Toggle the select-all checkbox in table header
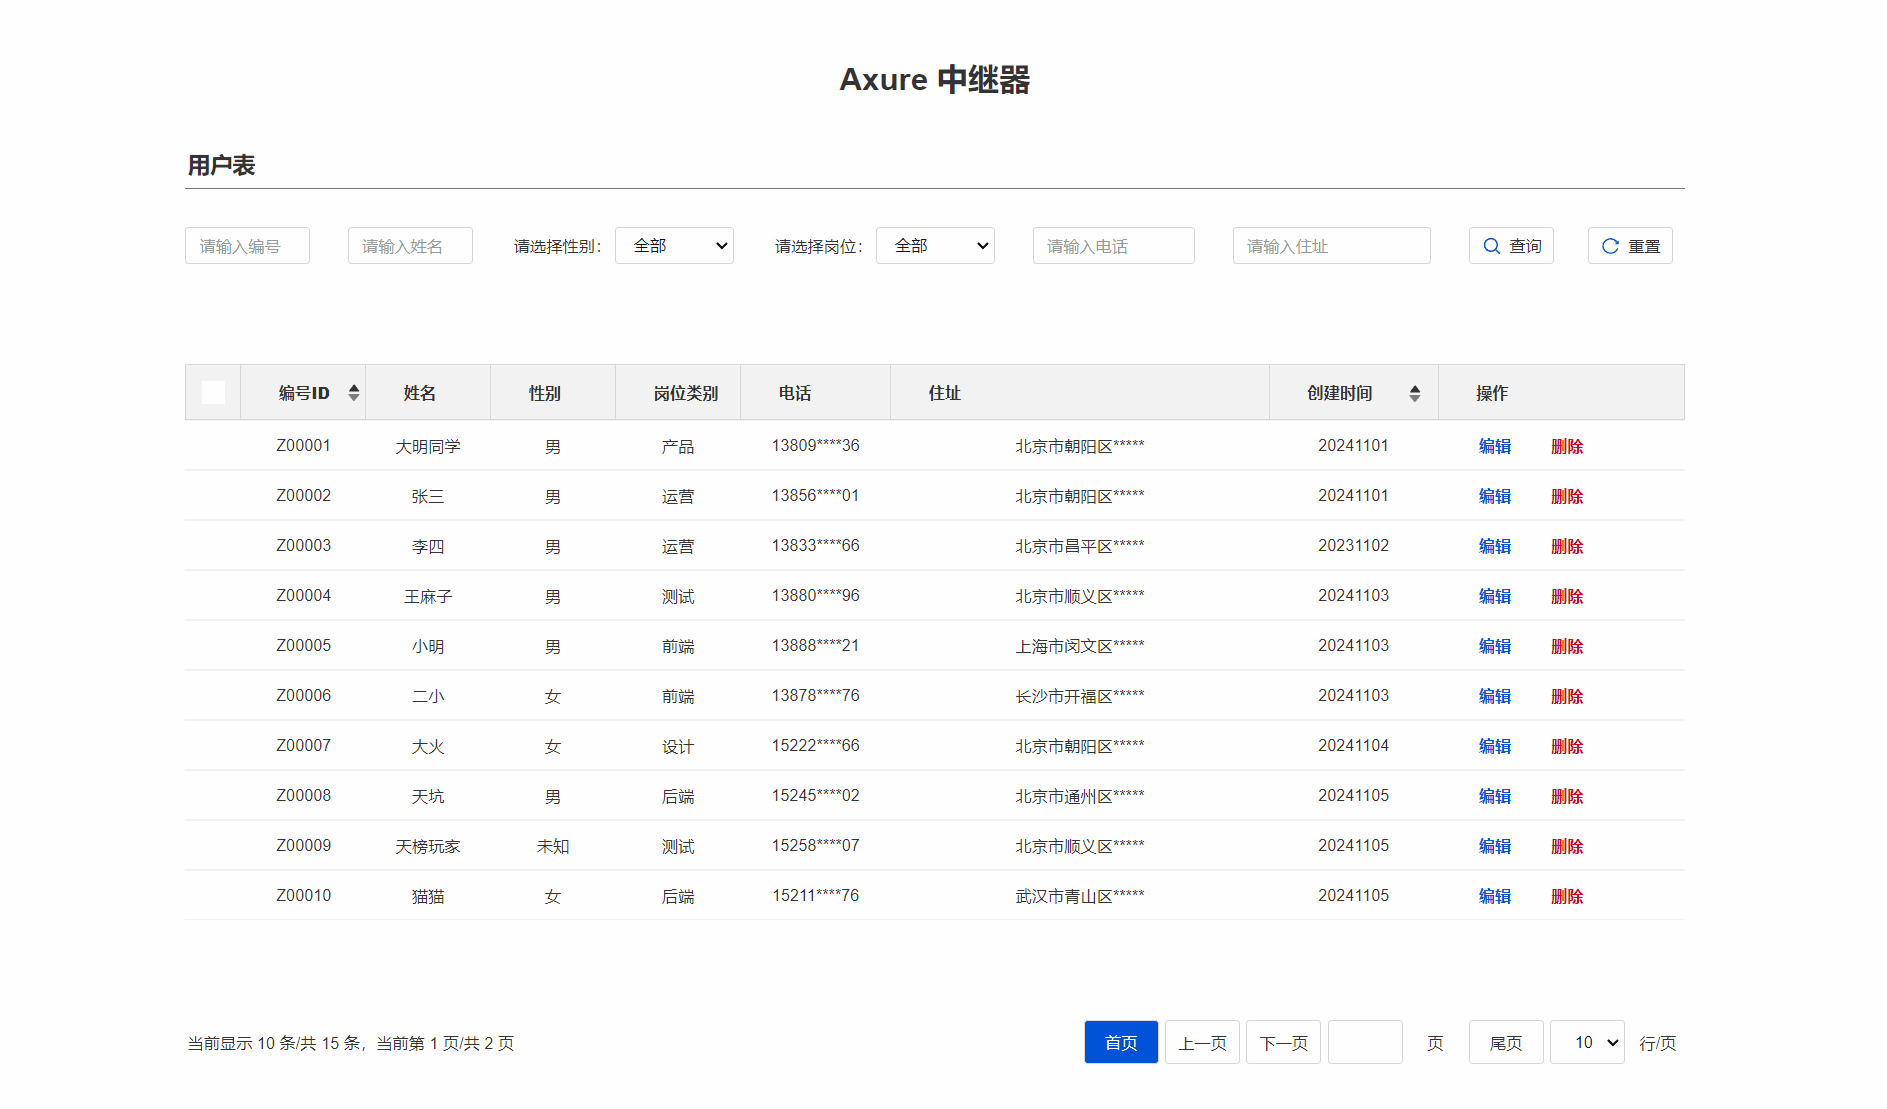This screenshot has width=1887, height=1109. [213, 392]
